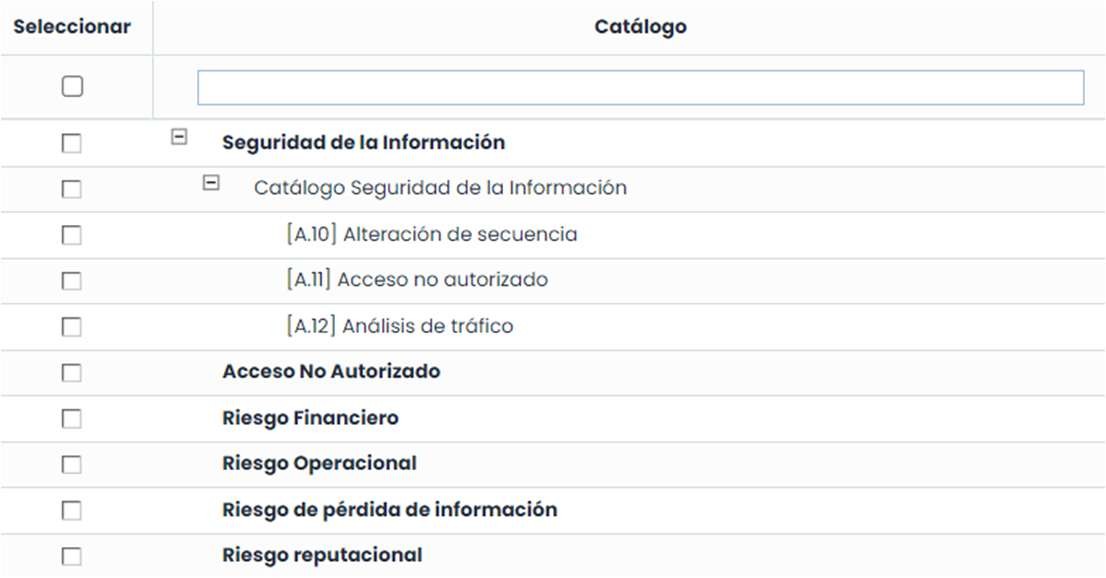The height and width of the screenshot is (578, 1106).
Task: Select the Riesgo reputacional catalog label
Action: 322,555
